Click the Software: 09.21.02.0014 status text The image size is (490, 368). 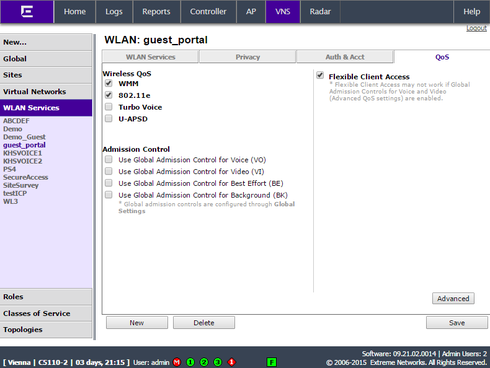pyautogui.click(x=399, y=353)
